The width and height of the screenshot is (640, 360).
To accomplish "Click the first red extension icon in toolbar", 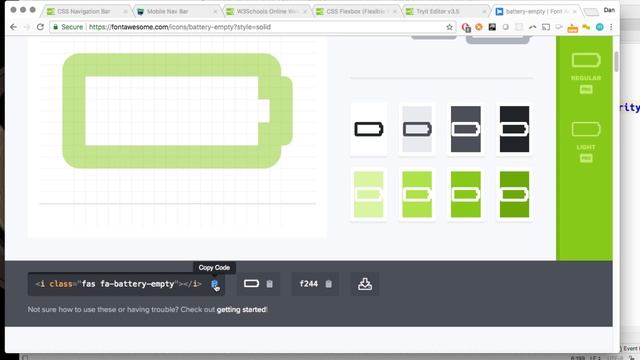I will [466, 27].
